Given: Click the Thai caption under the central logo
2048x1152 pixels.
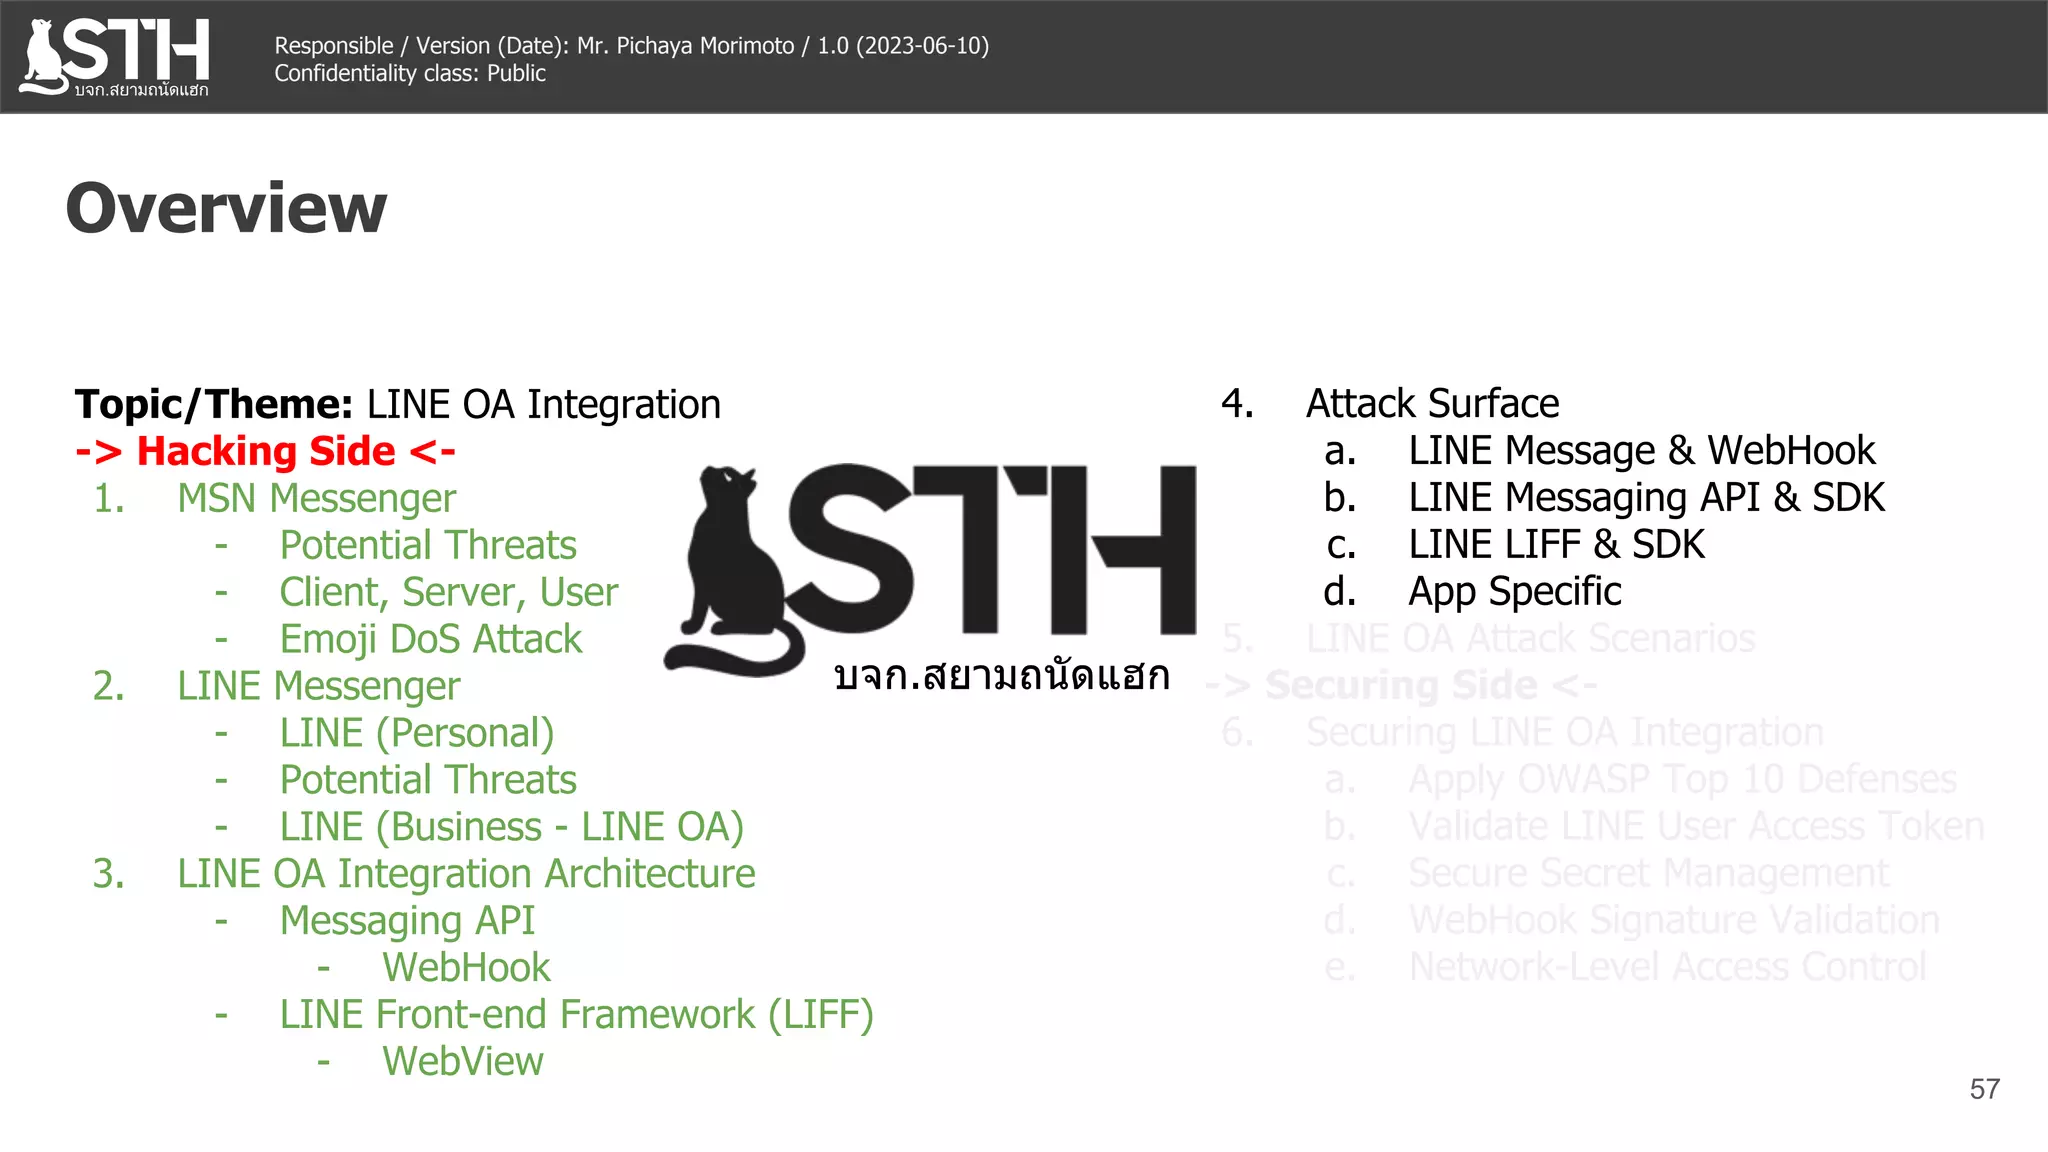Looking at the screenshot, I should (x=1001, y=676).
